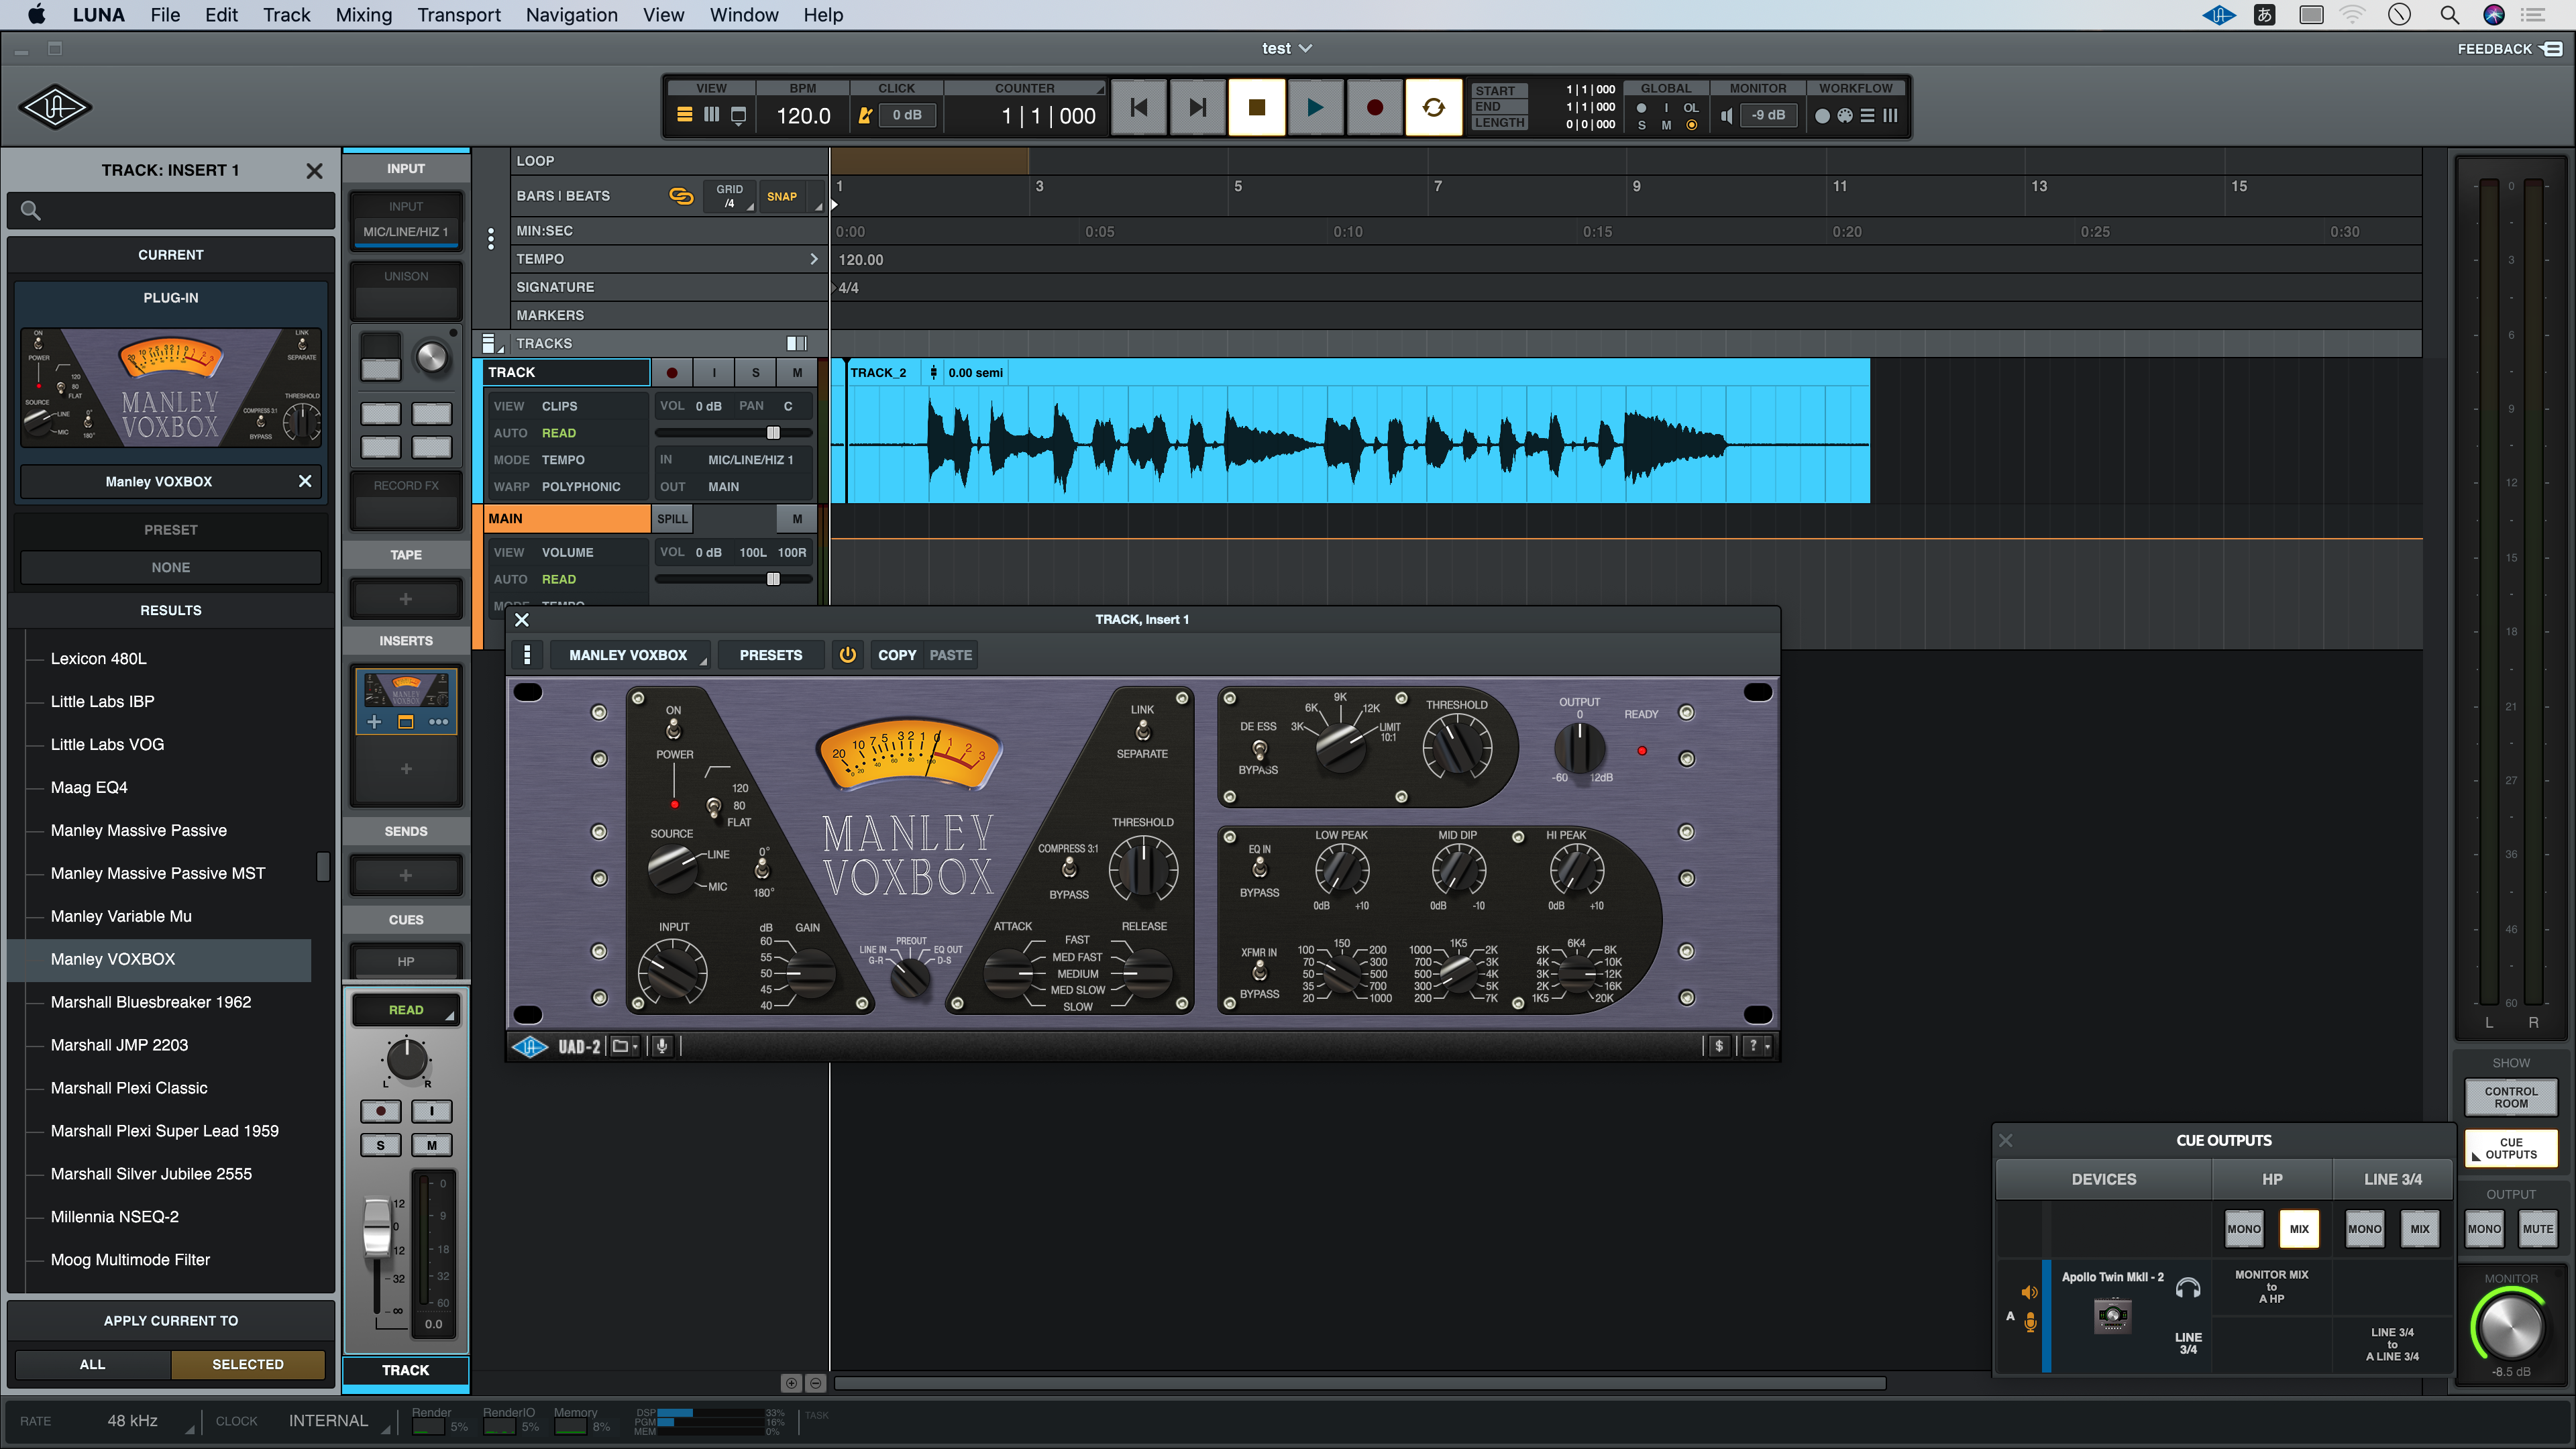Click the dollar sign icon in the plug-in footer

point(1718,1046)
